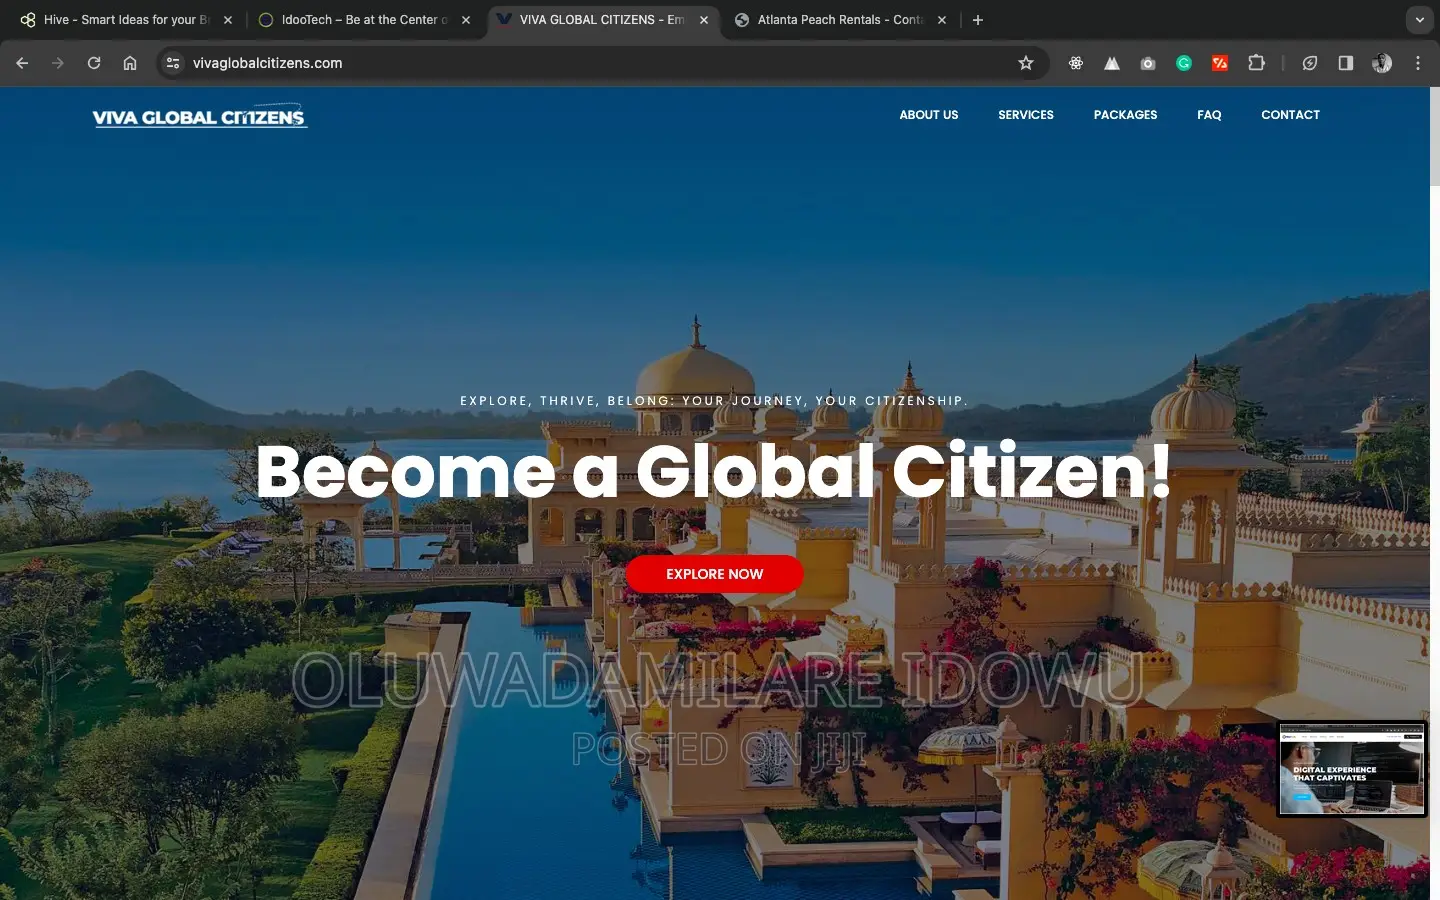Open the SERVICES menu item
This screenshot has width=1440, height=900.
click(1026, 115)
